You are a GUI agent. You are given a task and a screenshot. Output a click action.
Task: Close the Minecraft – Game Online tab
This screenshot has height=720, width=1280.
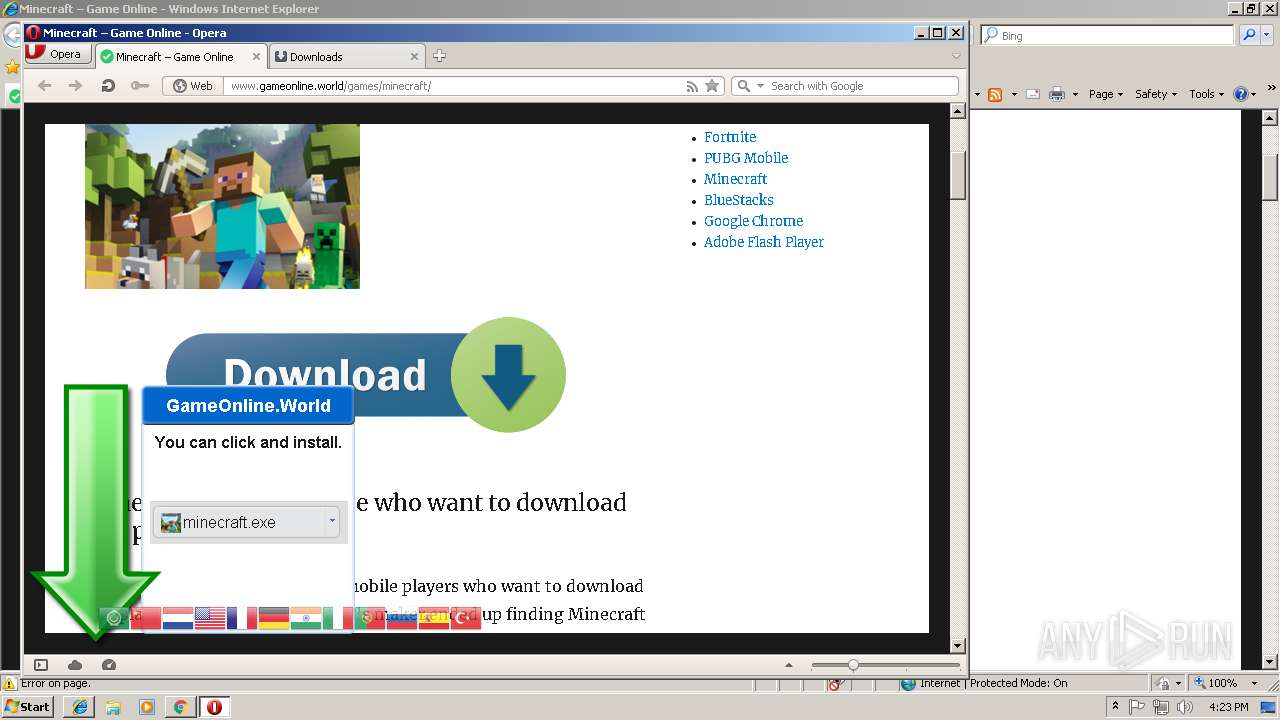pos(256,57)
